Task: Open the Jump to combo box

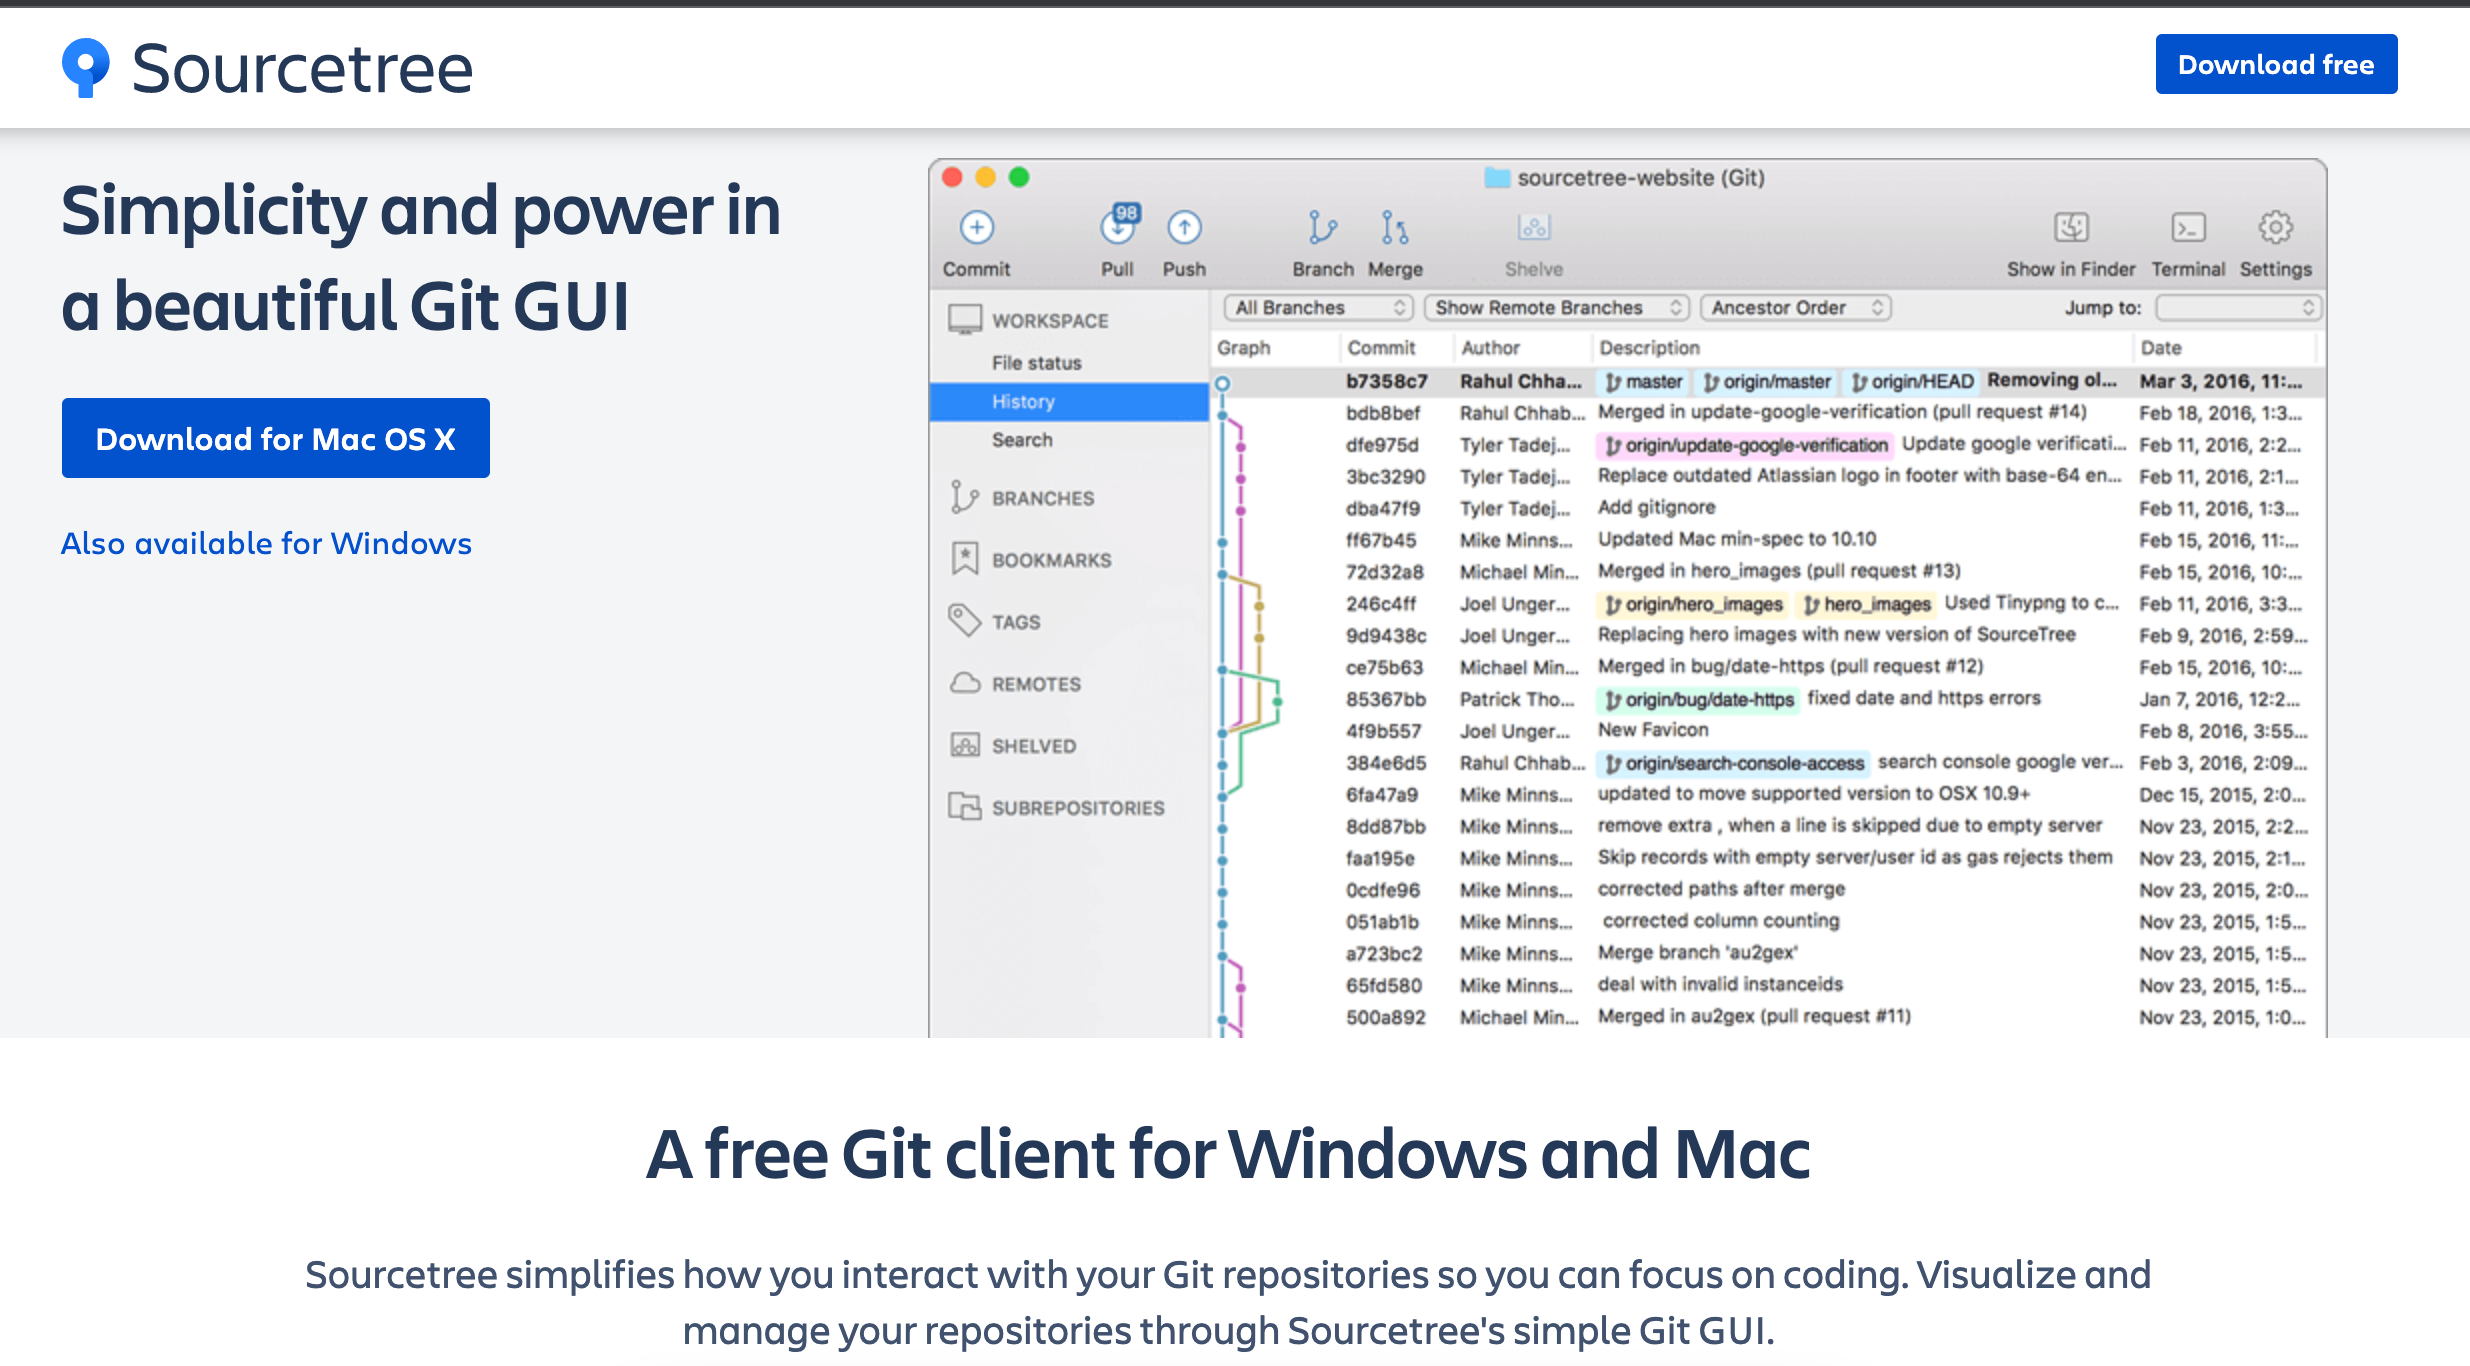Action: pyautogui.click(x=2238, y=308)
